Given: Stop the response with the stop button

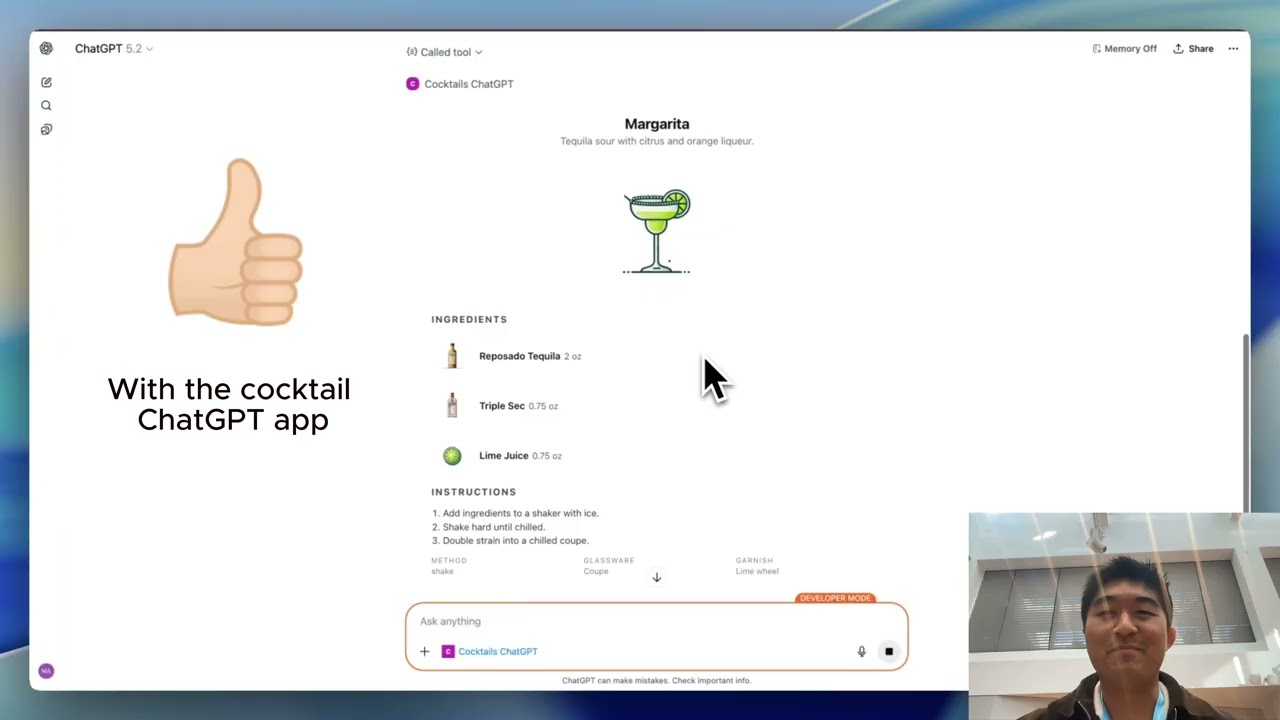Looking at the screenshot, I should (x=889, y=652).
